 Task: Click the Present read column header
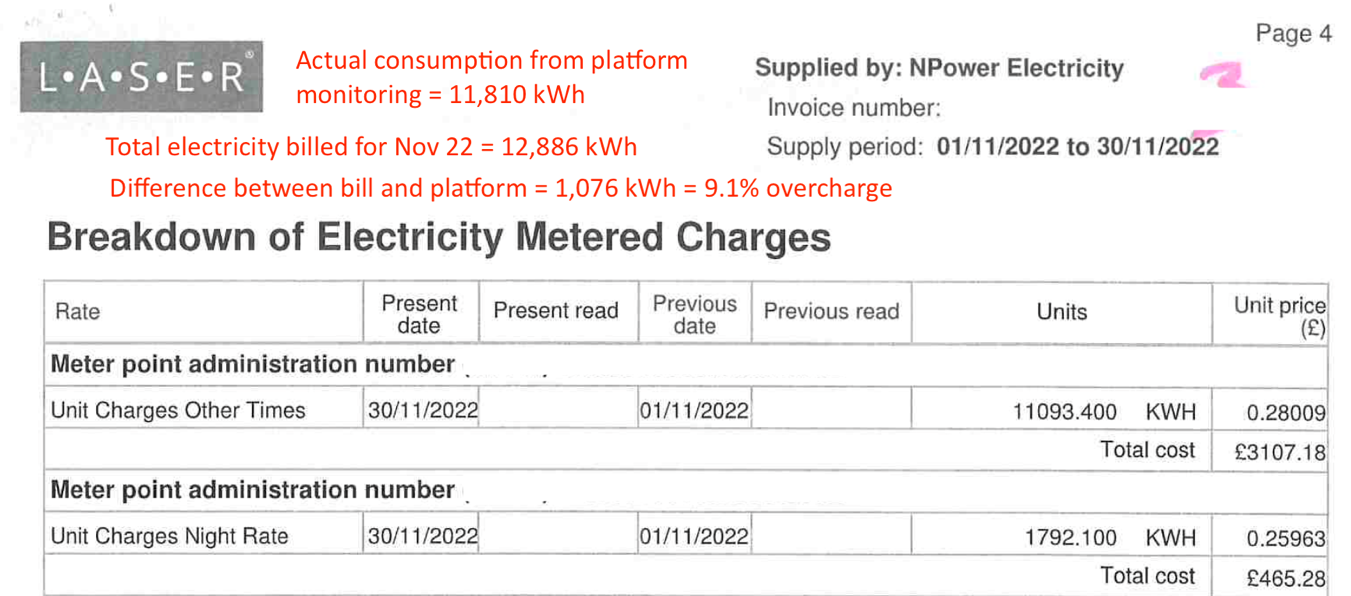(x=556, y=312)
